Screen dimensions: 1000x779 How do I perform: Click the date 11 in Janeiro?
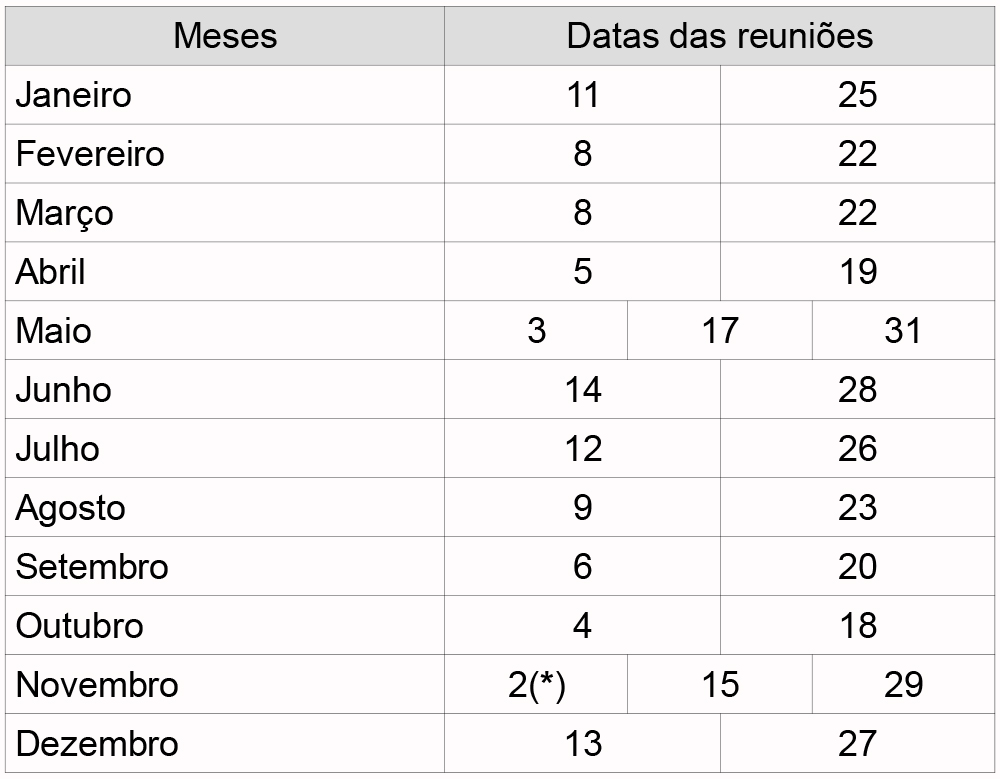tap(582, 95)
